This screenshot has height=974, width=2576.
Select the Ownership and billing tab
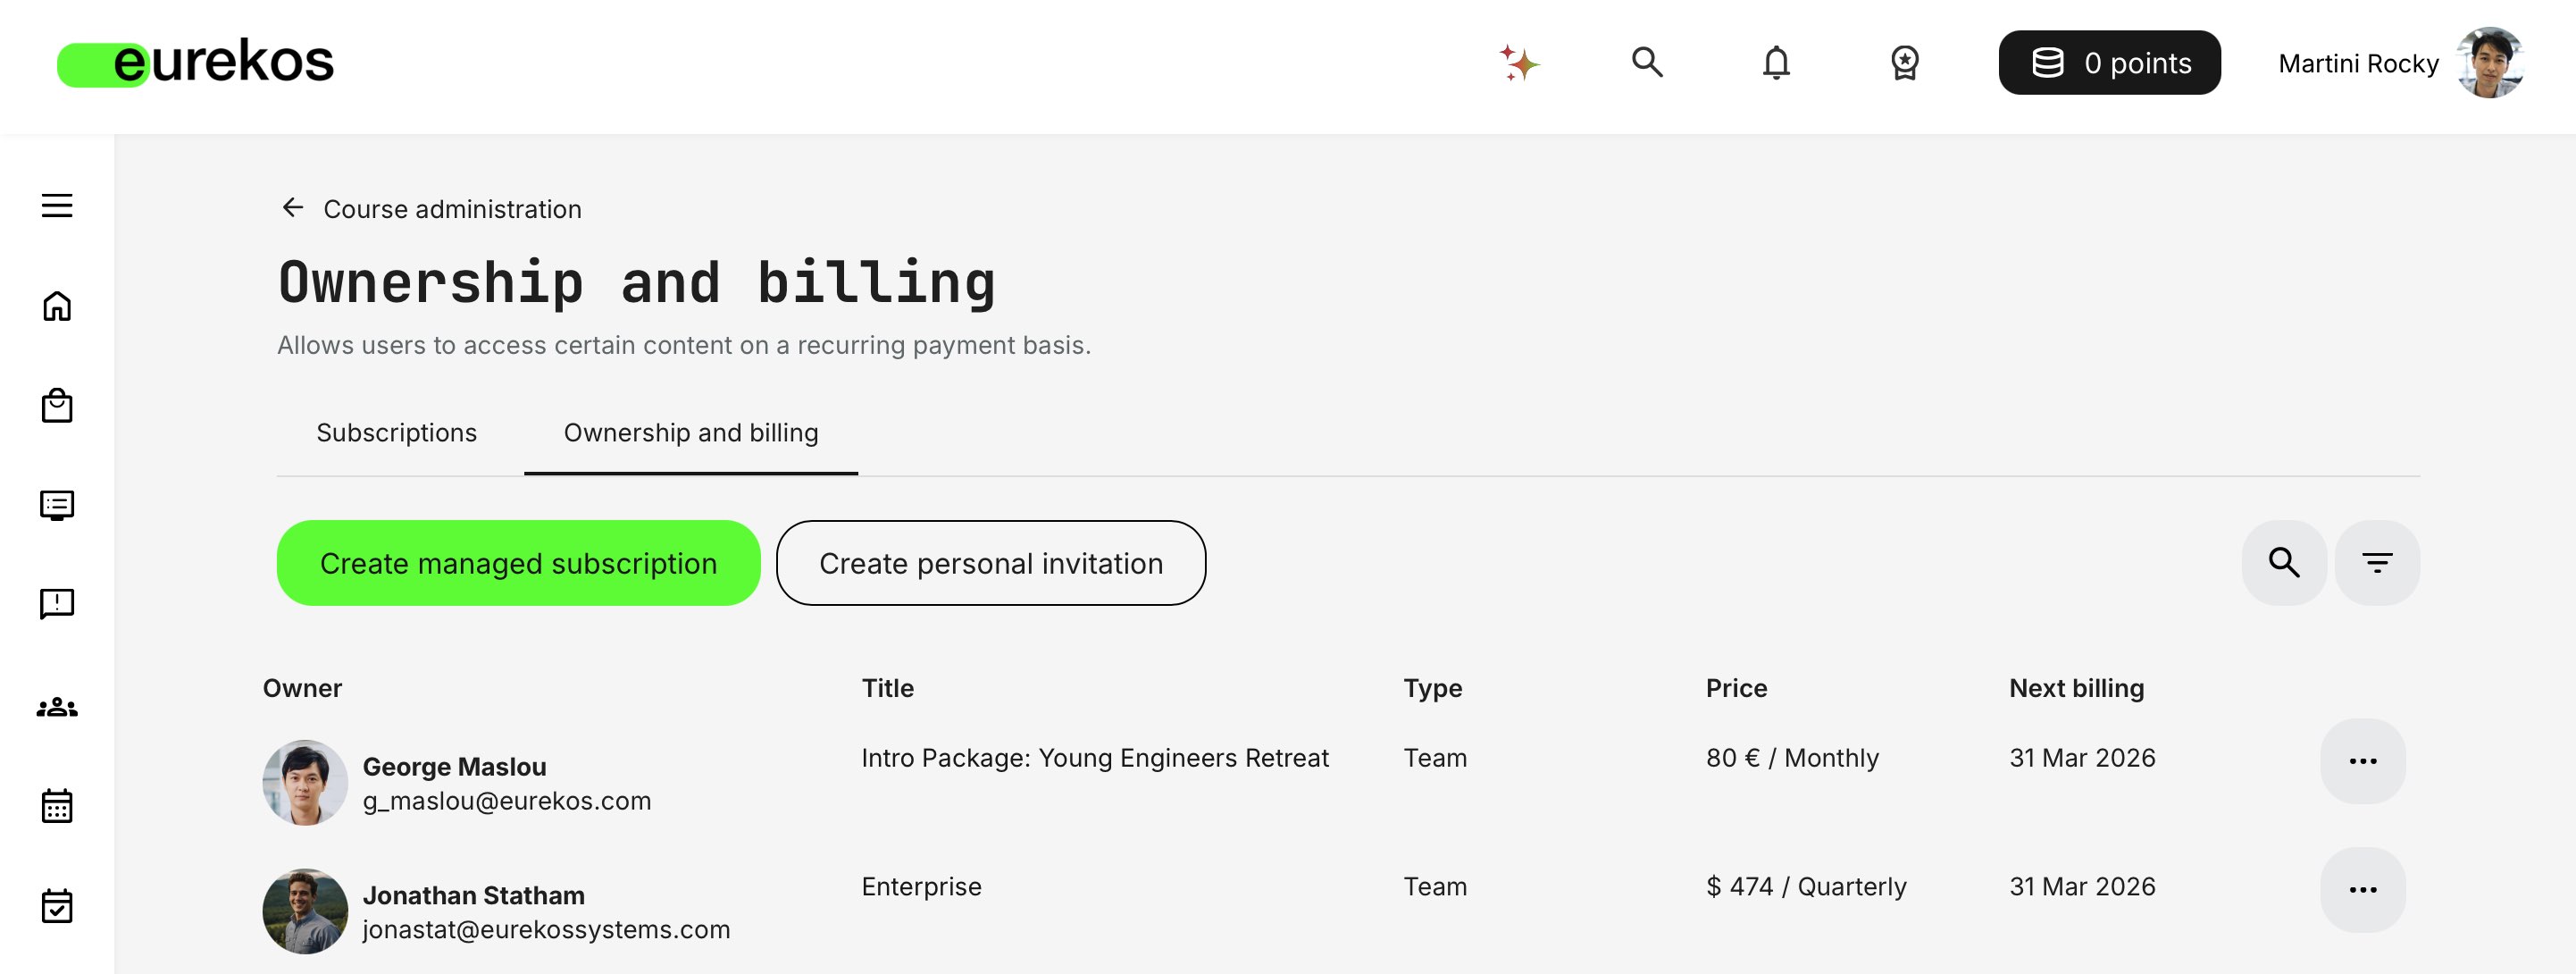pos(690,432)
